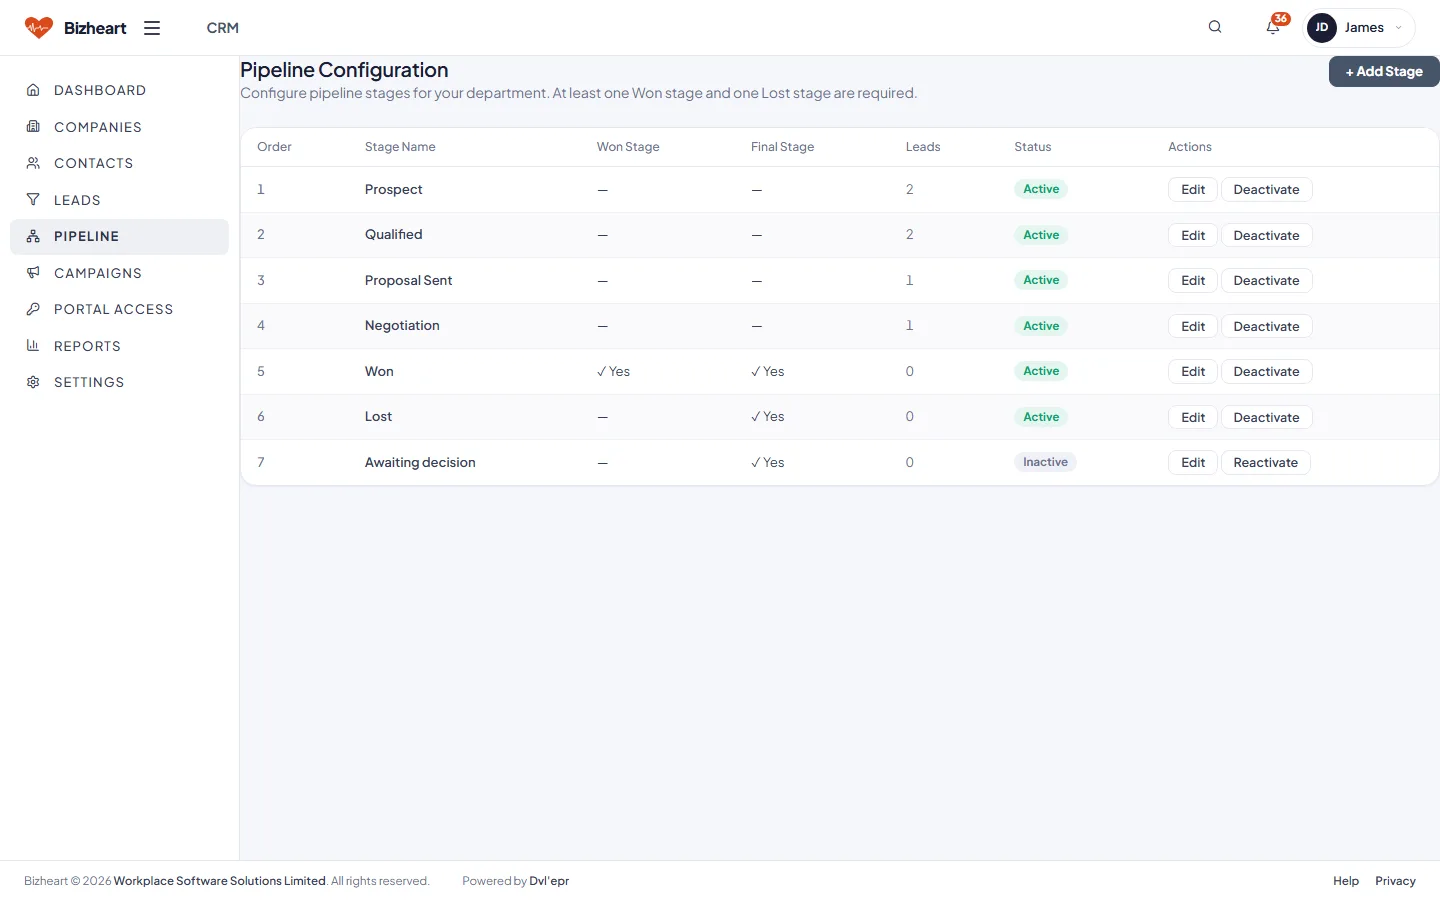Deactivate the Prospect stage
1440x900 pixels.
[1266, 190]
